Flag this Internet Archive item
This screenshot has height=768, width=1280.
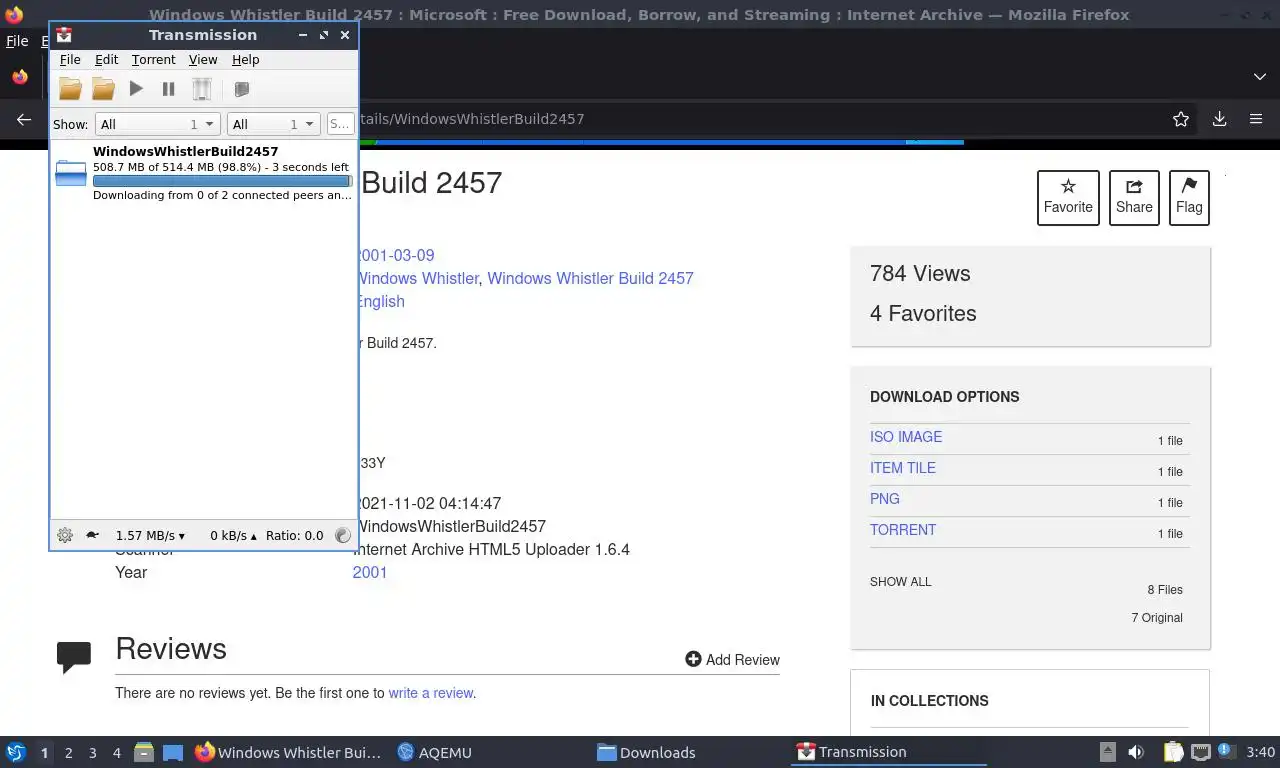coord(1189,198)
